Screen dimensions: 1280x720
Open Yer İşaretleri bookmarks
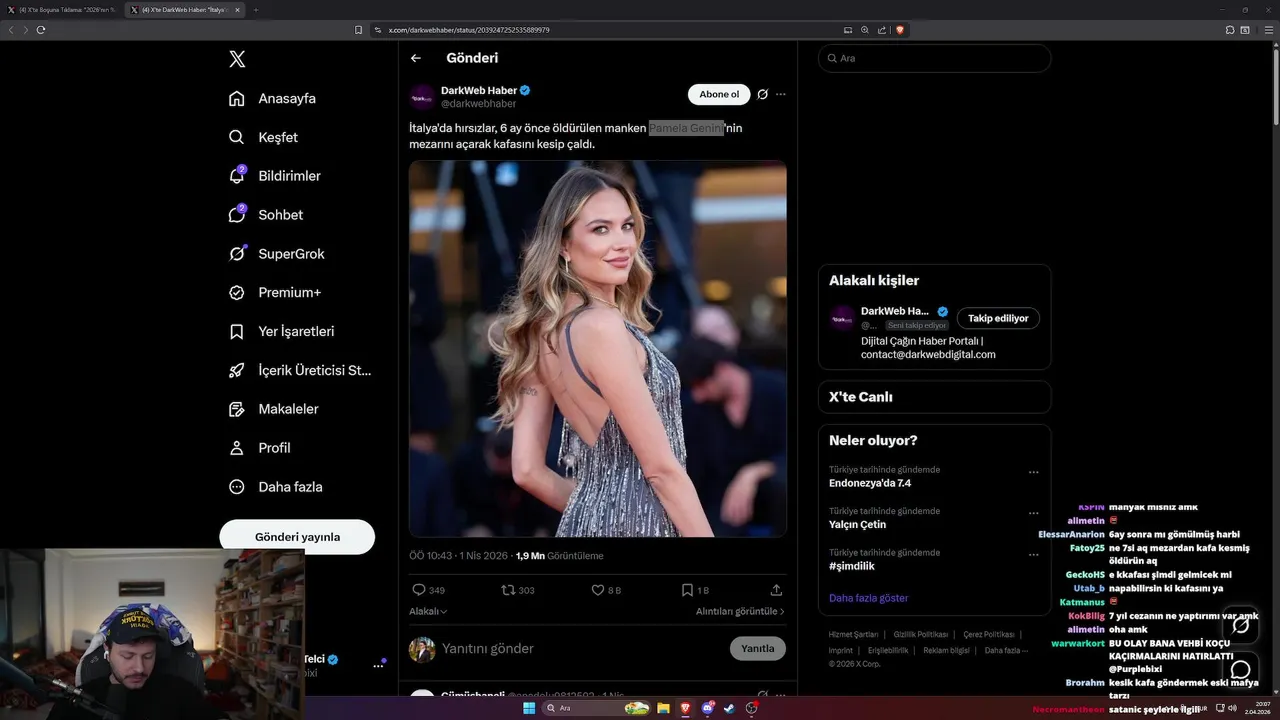(x=281, y=331)
